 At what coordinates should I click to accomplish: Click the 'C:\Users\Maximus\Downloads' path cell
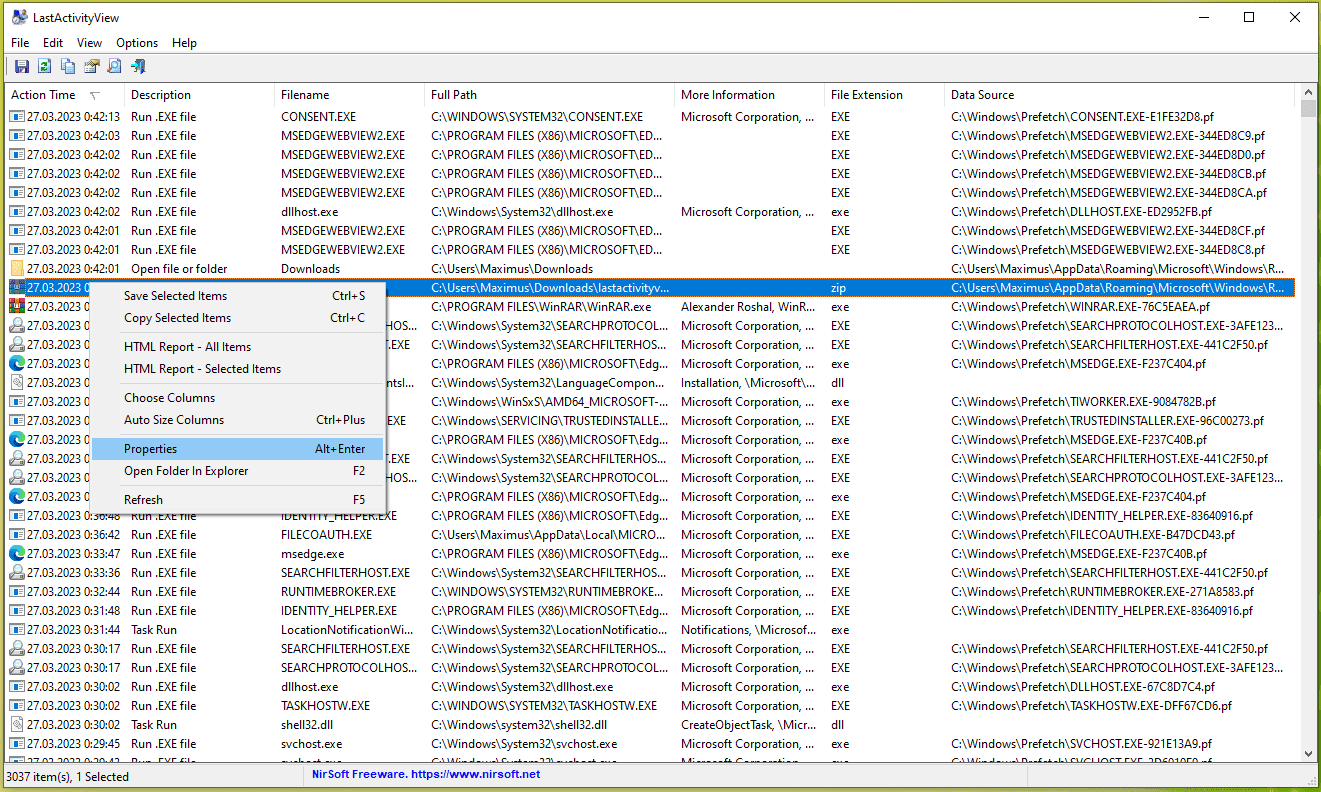[512, 269]
